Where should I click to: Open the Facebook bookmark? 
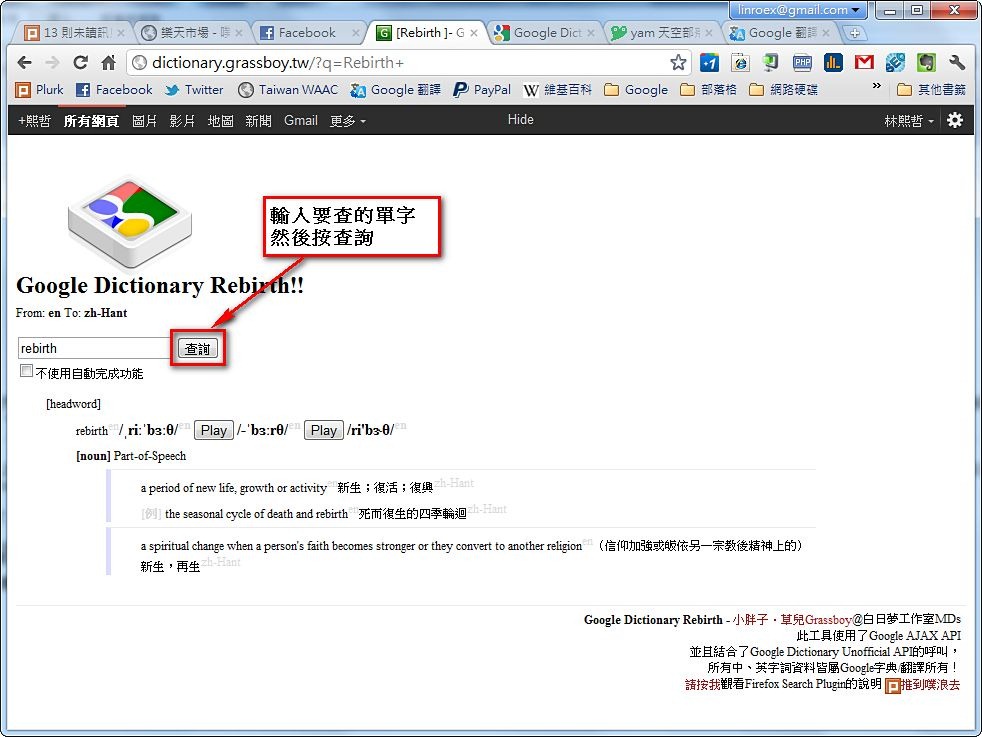pyautogui.click(x=114, y=90)
